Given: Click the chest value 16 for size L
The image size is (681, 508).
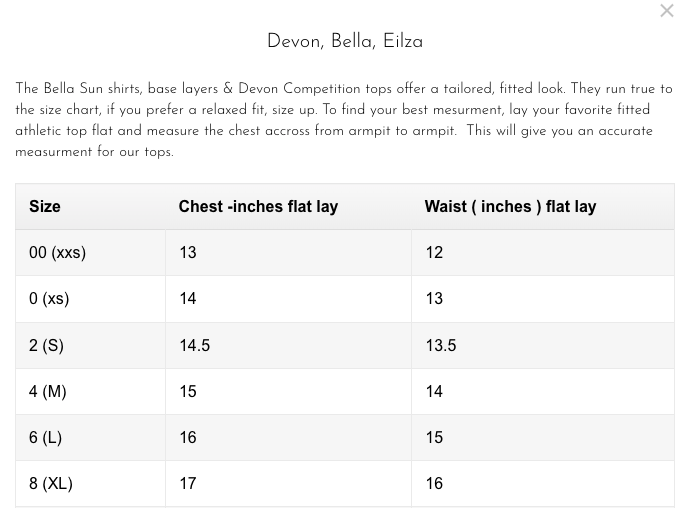Looking at the screenshot, I should pos(188,437).
